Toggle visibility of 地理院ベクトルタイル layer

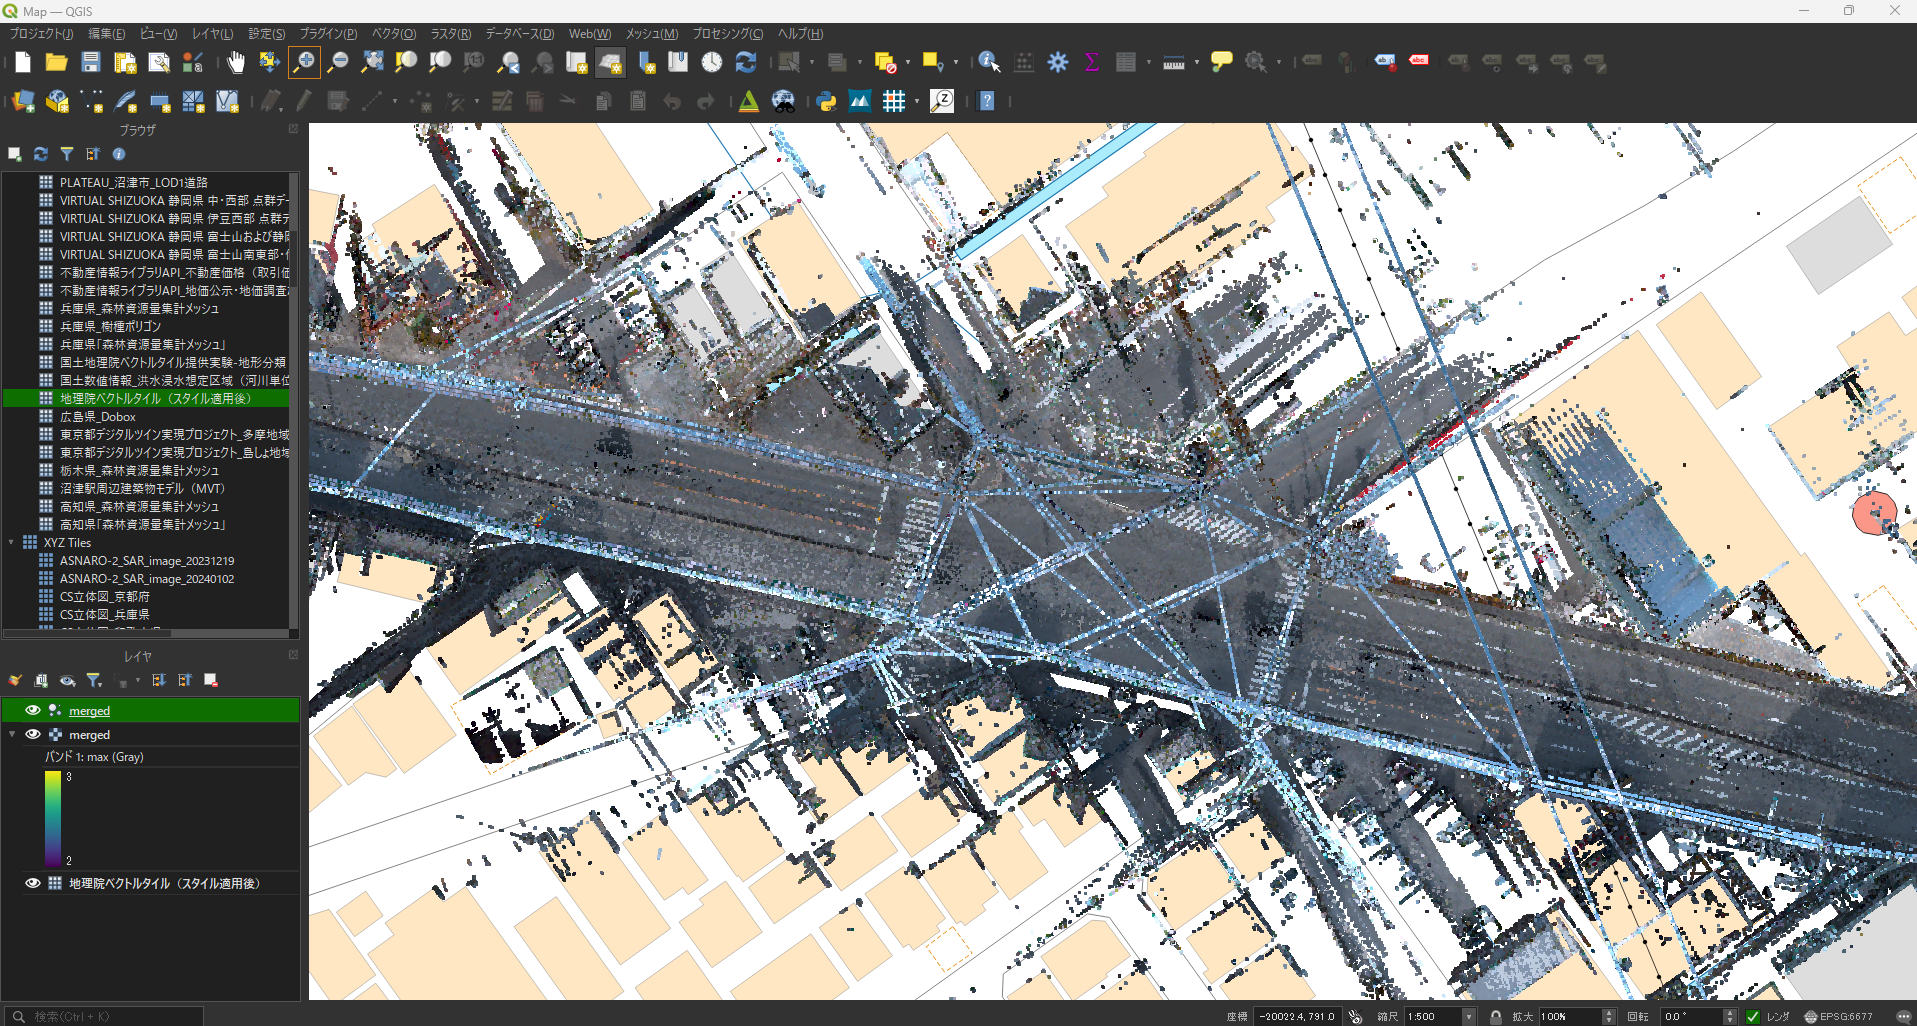(33, 883)
